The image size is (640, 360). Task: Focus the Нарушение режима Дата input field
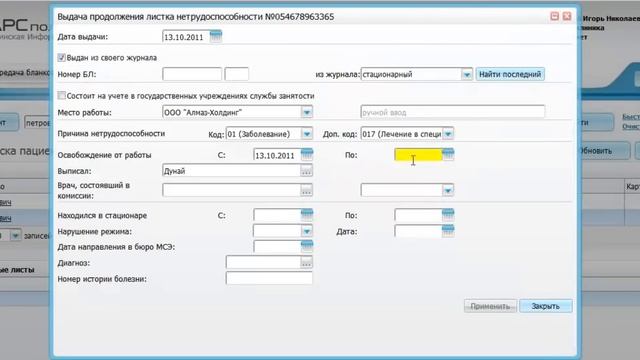418,231
